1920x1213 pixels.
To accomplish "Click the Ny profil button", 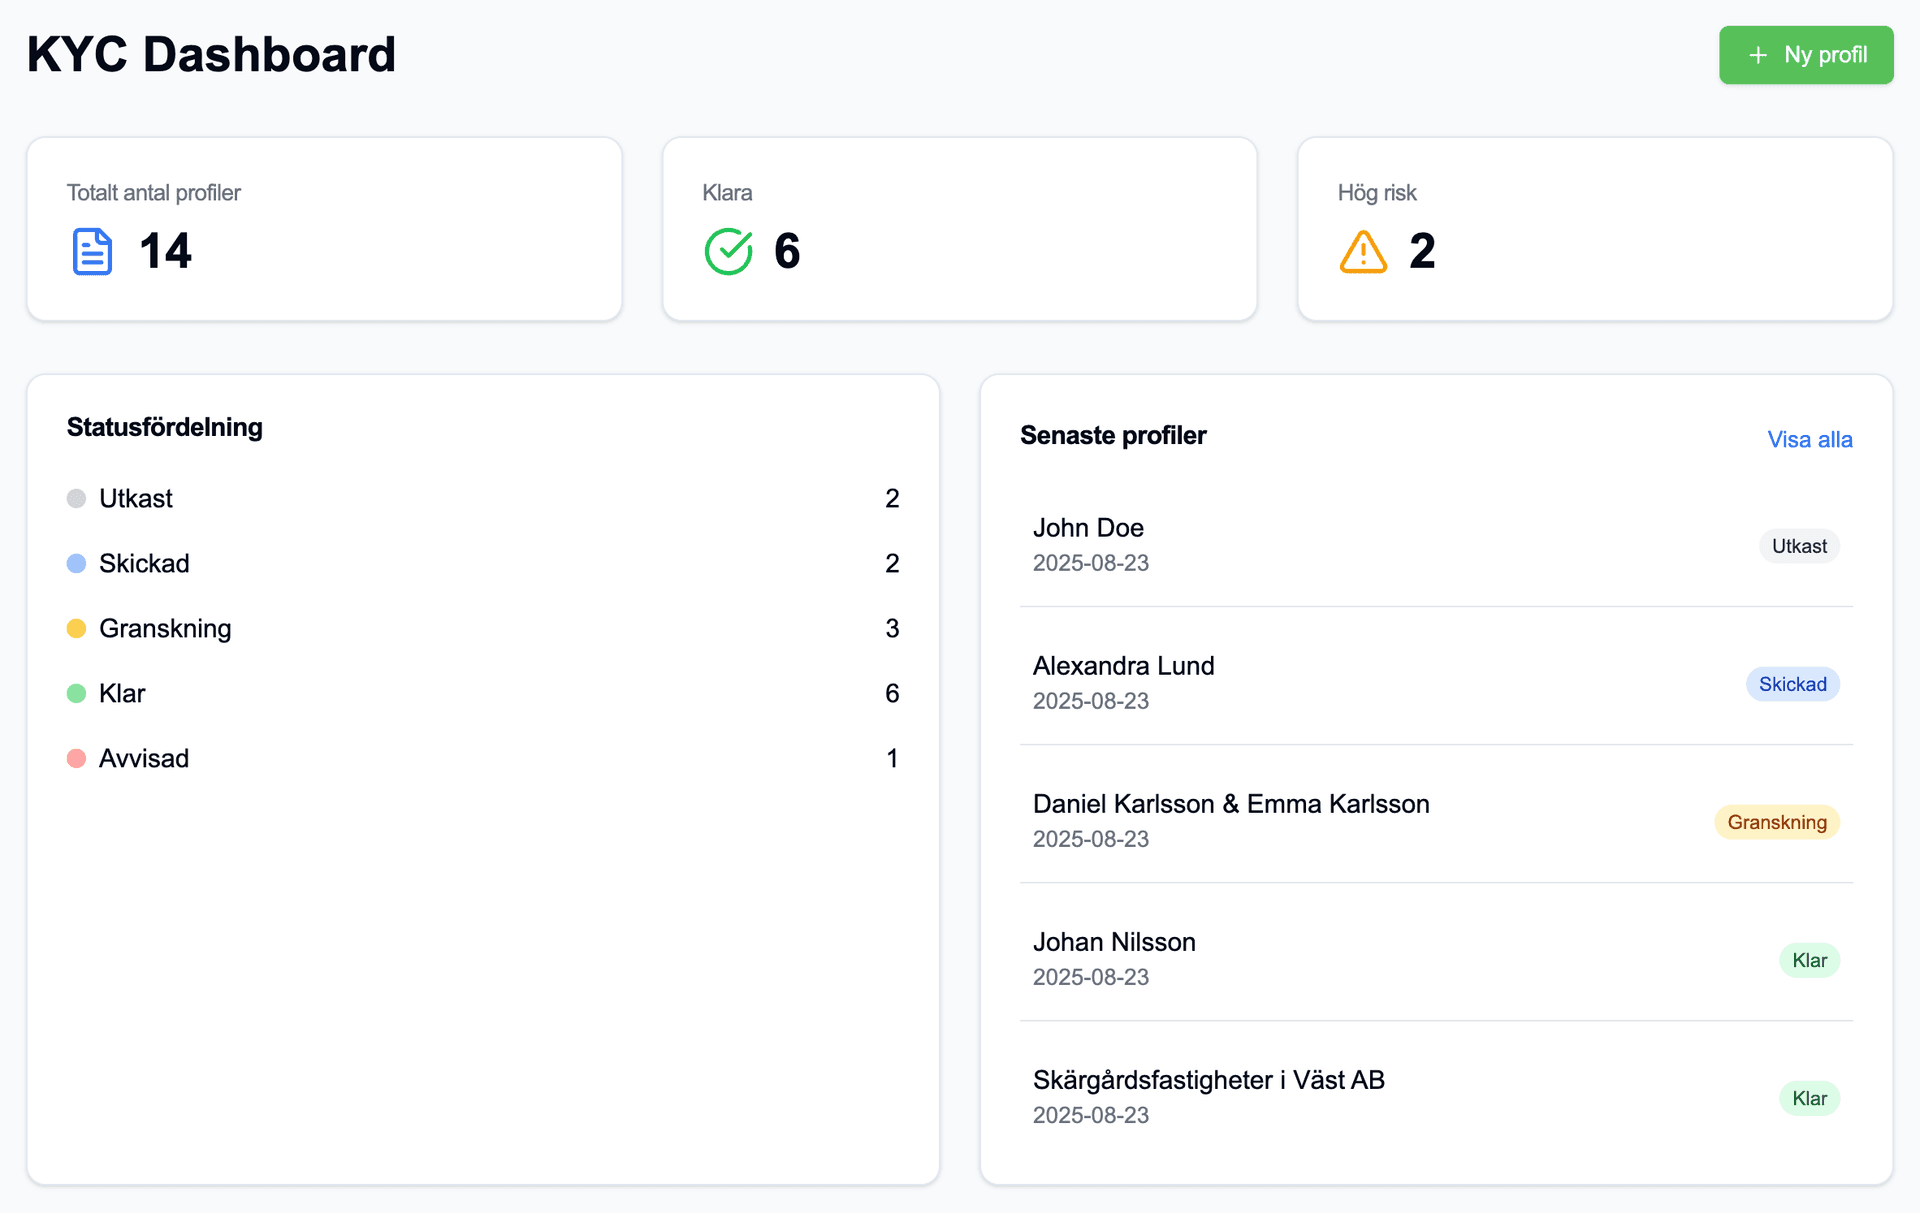I will (x=1806, y=55).
